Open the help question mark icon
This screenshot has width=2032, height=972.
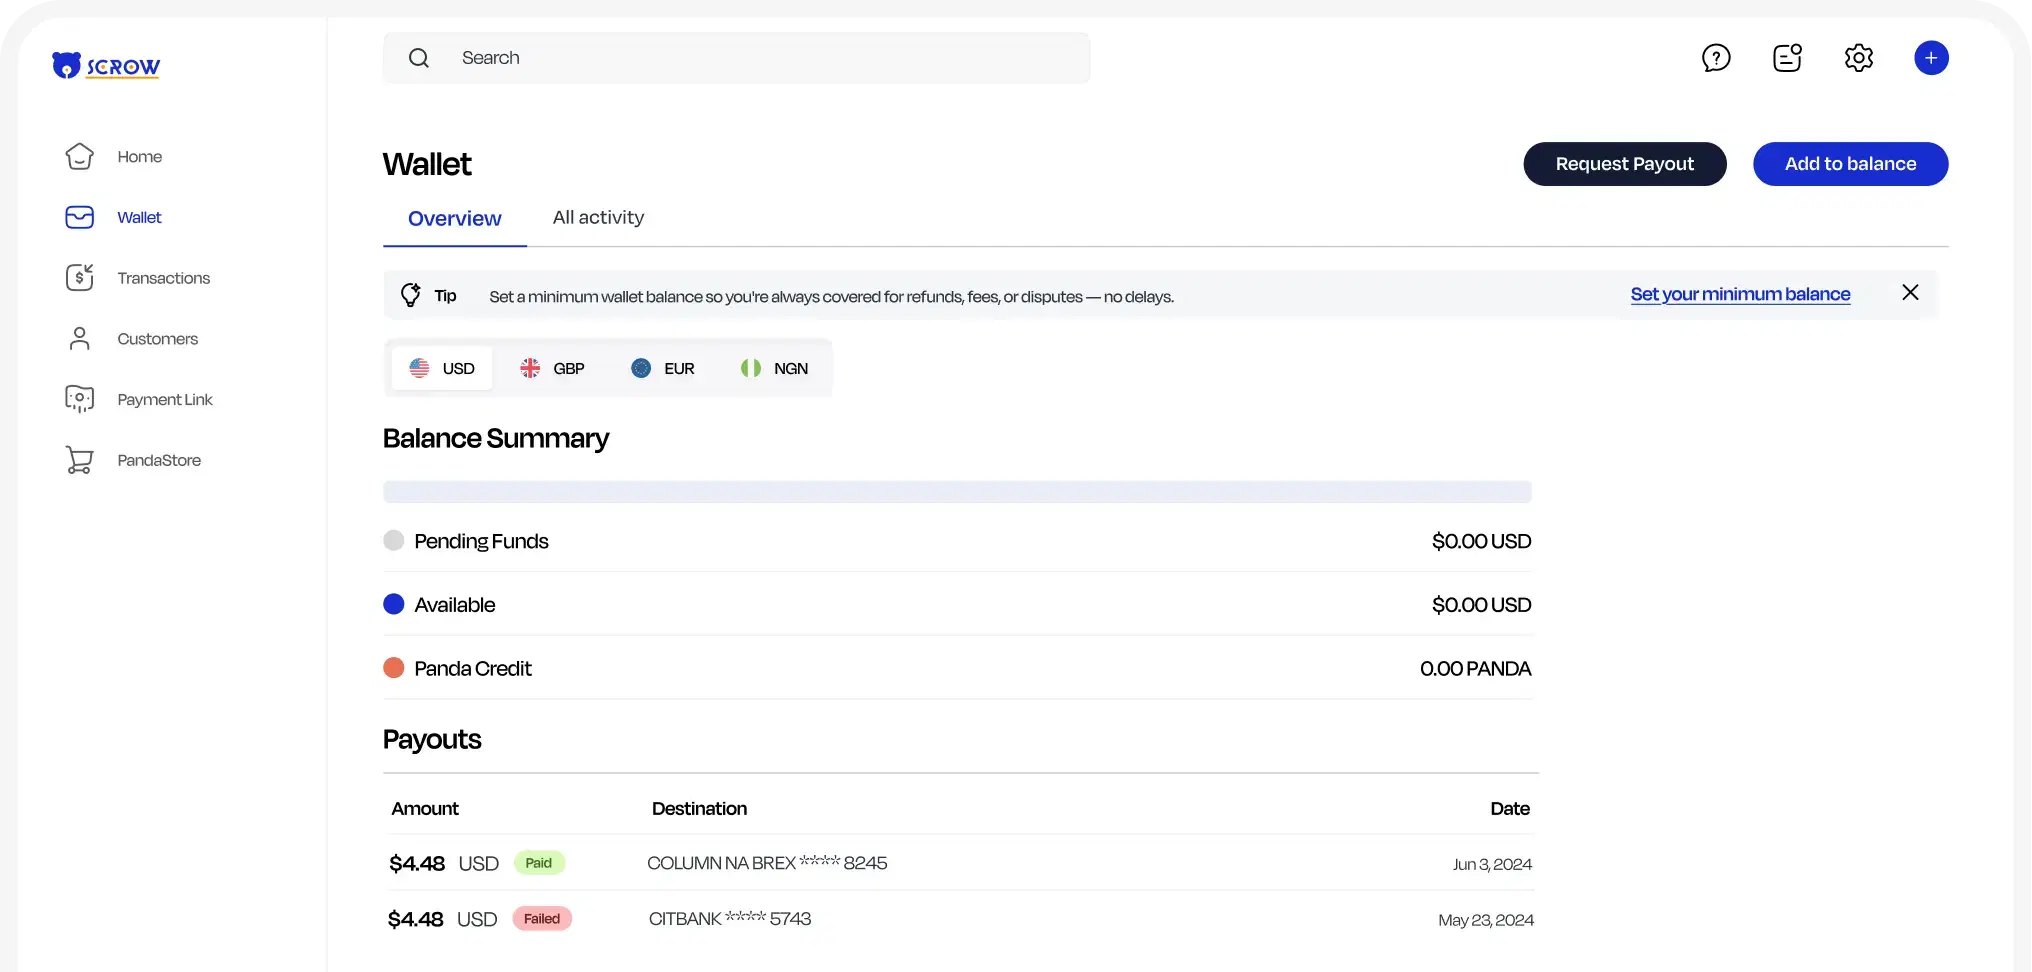click(1716, 57)
